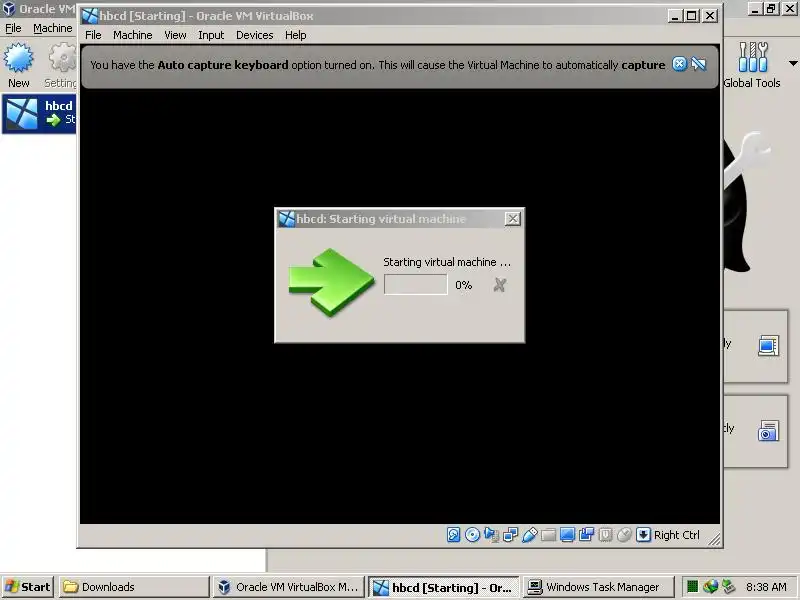Click the CPU features status icon

pos(605,534)
